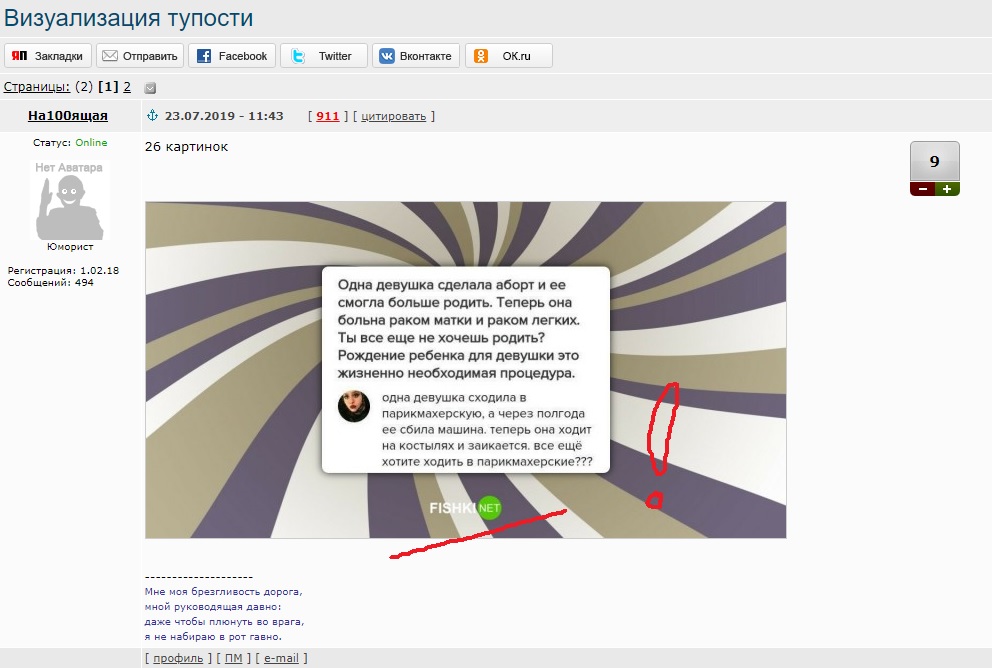This screenshot has width=994, height=668.
Task: Click the thread title Визуализация тупости
Action: (x=129, y=18)
